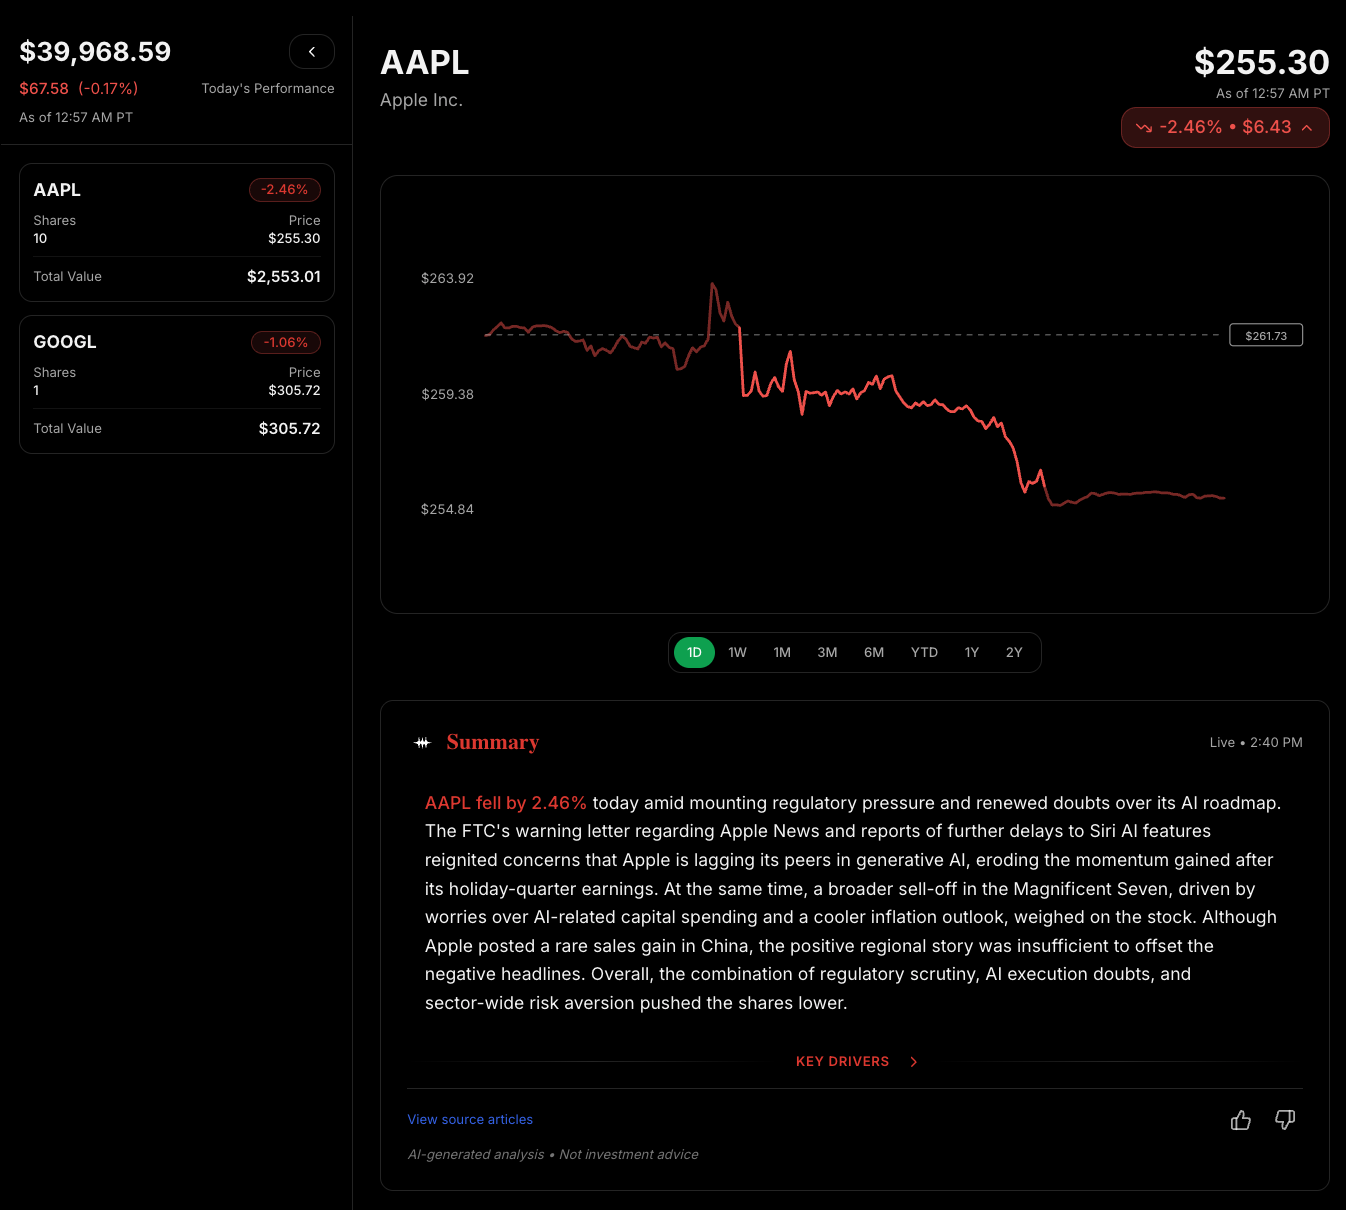
Task: Click the $263.92 axis label
Action: 447,278
